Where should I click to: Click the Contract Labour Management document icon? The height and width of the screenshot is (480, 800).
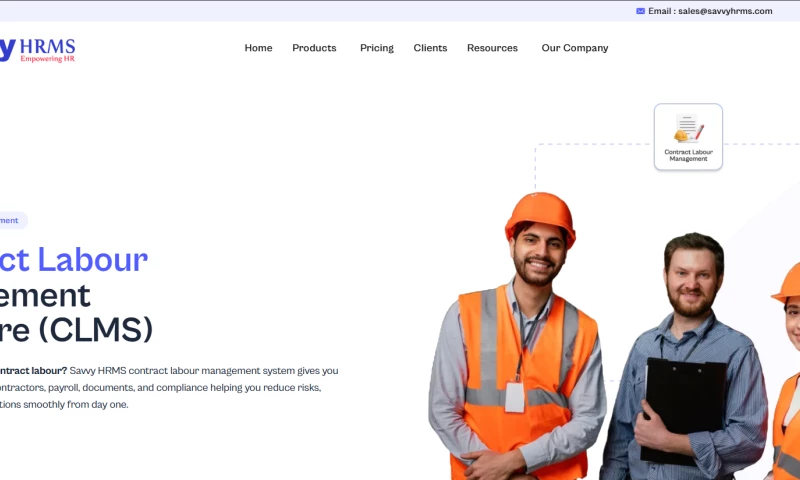point(688,128)
